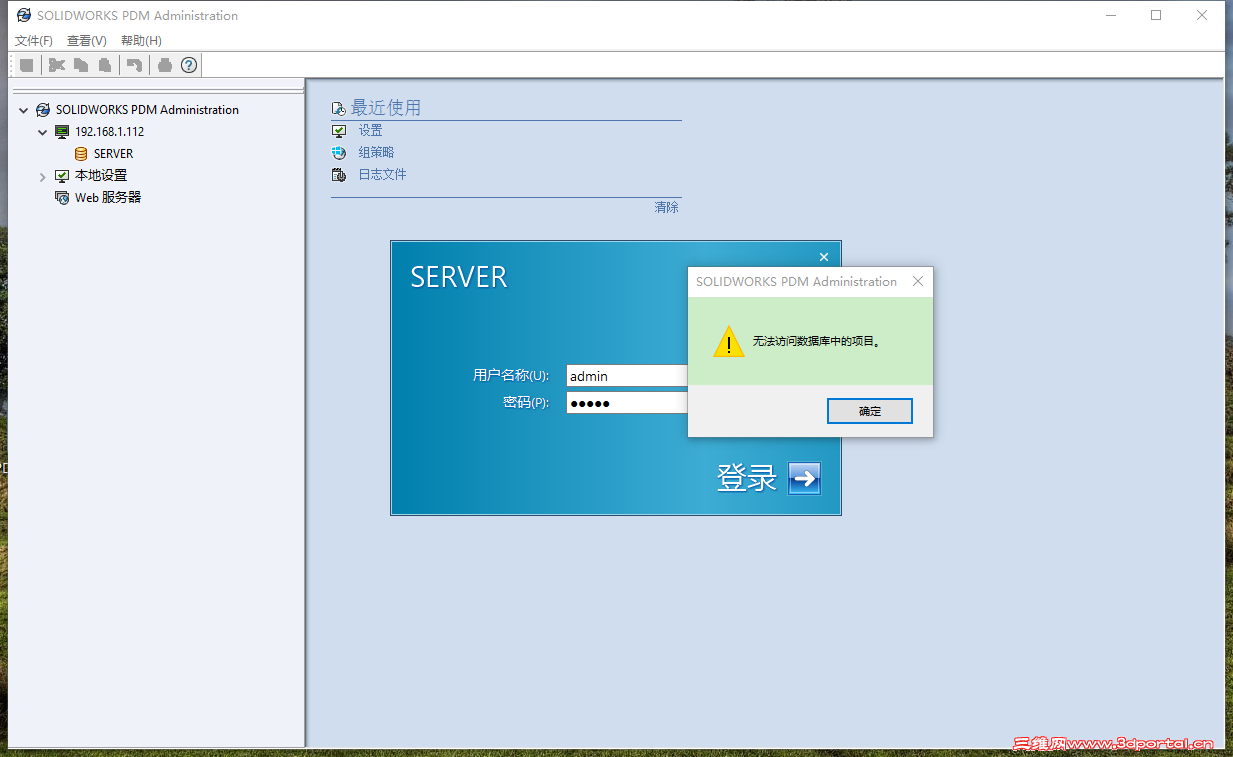This screenshot has height=757, width=1233.
Task: Collapse the 192.168.1.112 server node
Action: (x=43, y=132)
